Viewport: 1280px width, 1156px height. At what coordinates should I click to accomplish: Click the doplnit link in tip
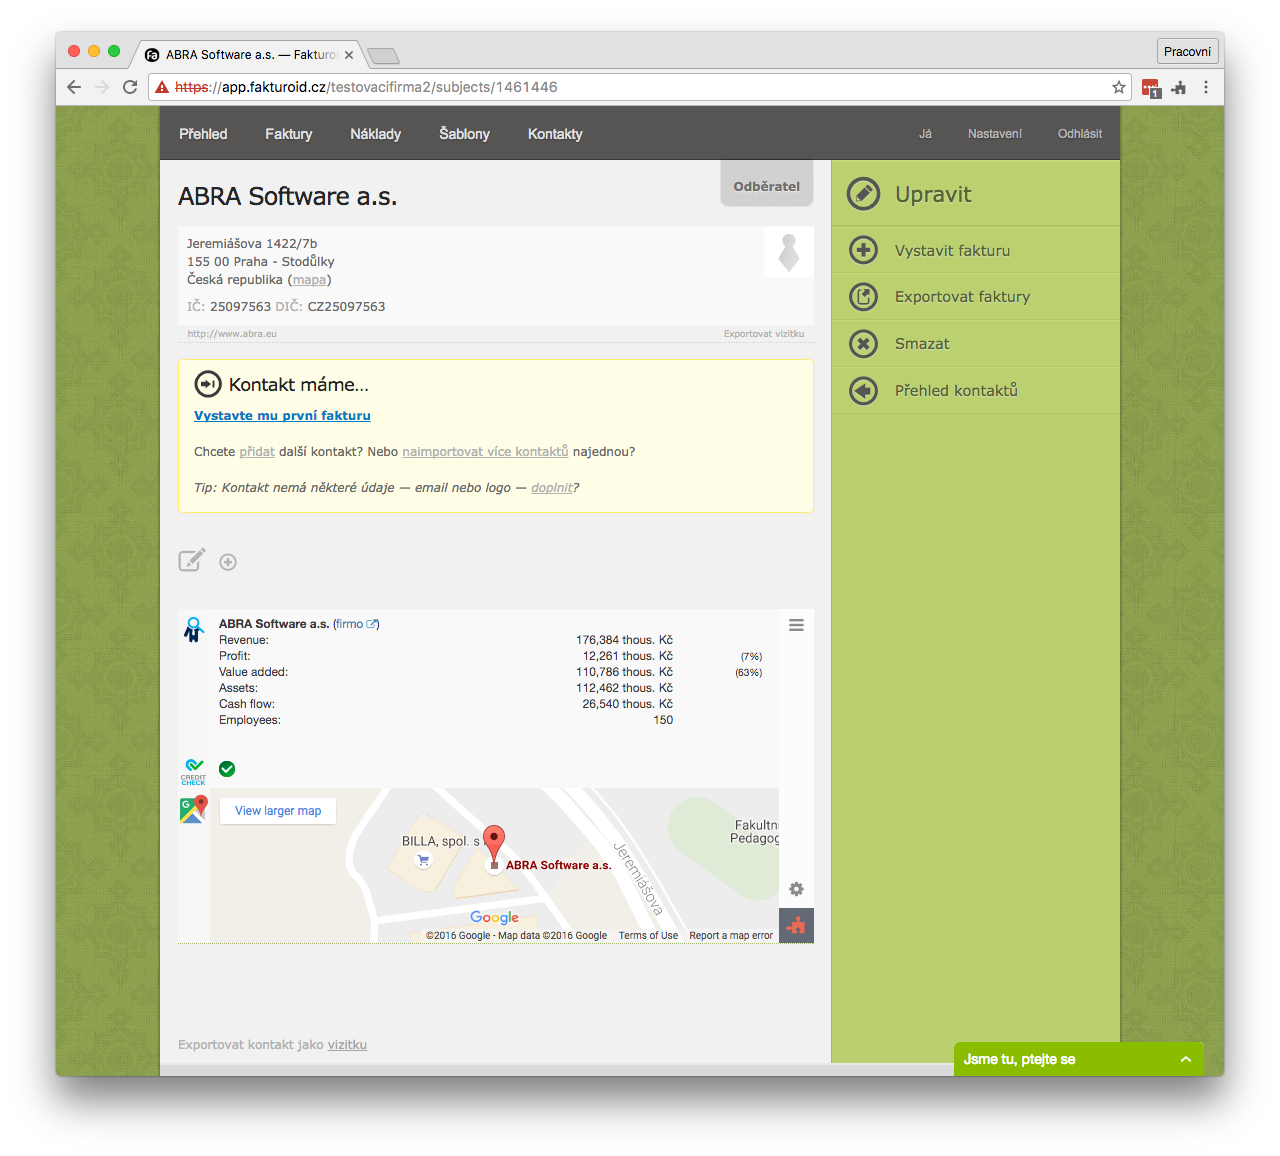coord(552,488)
